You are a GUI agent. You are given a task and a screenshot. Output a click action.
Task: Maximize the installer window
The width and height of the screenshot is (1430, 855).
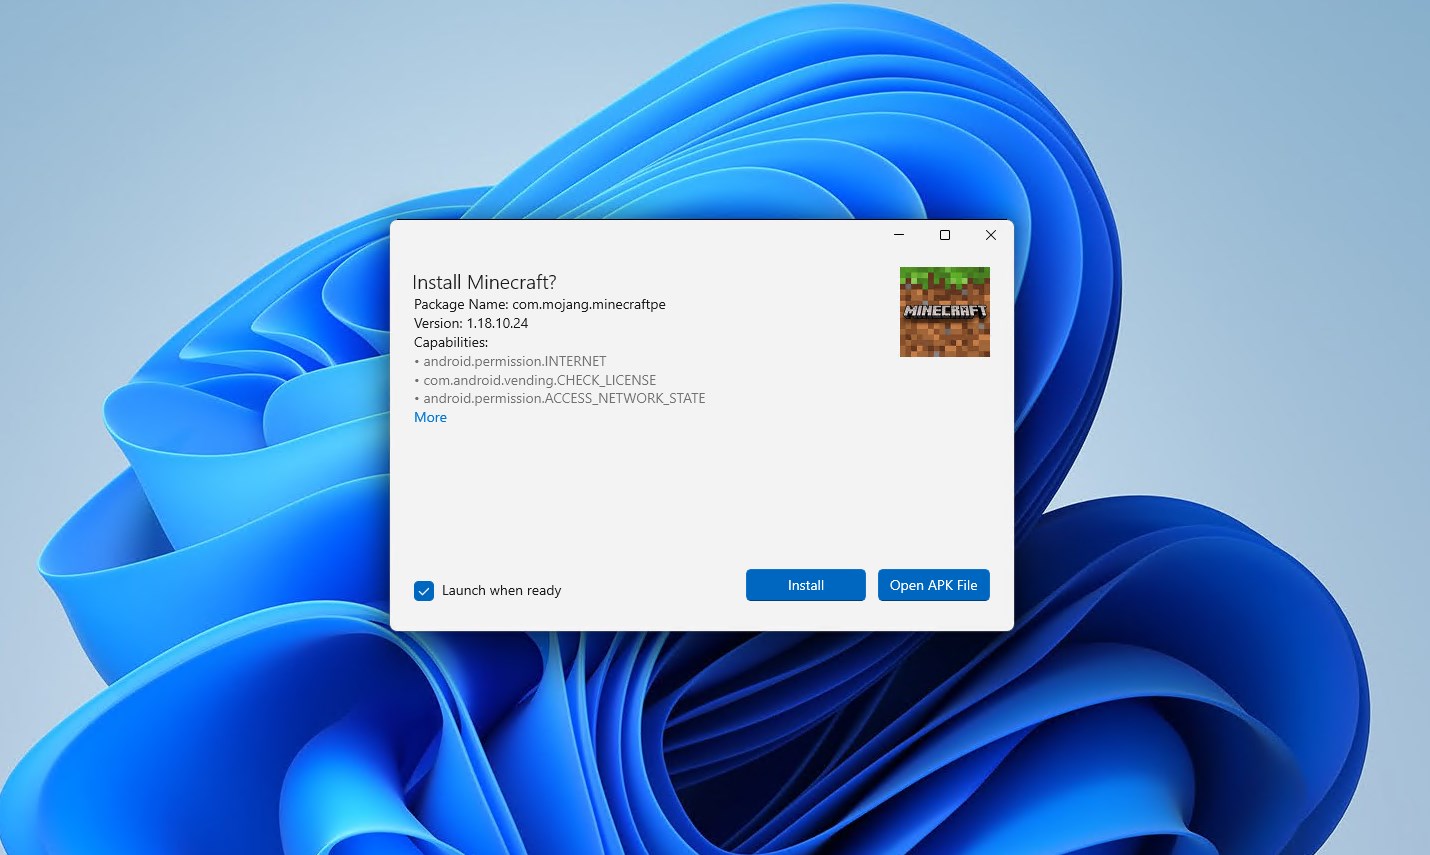(945, 235)
